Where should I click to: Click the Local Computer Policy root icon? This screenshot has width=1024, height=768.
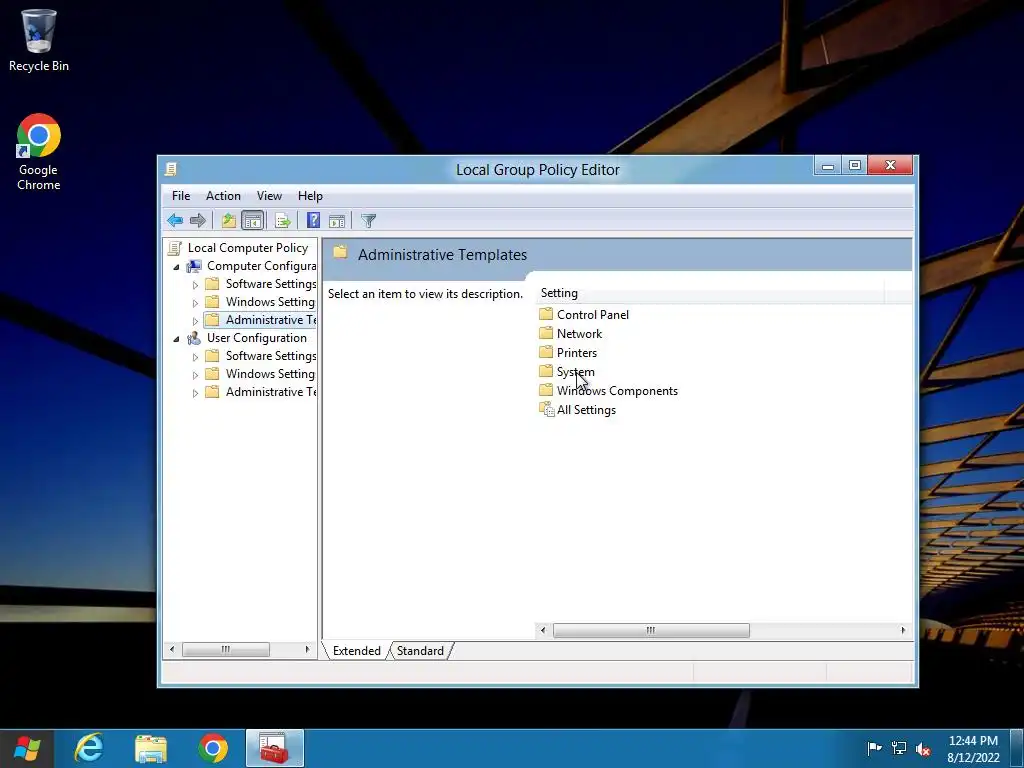click(174, 248)
